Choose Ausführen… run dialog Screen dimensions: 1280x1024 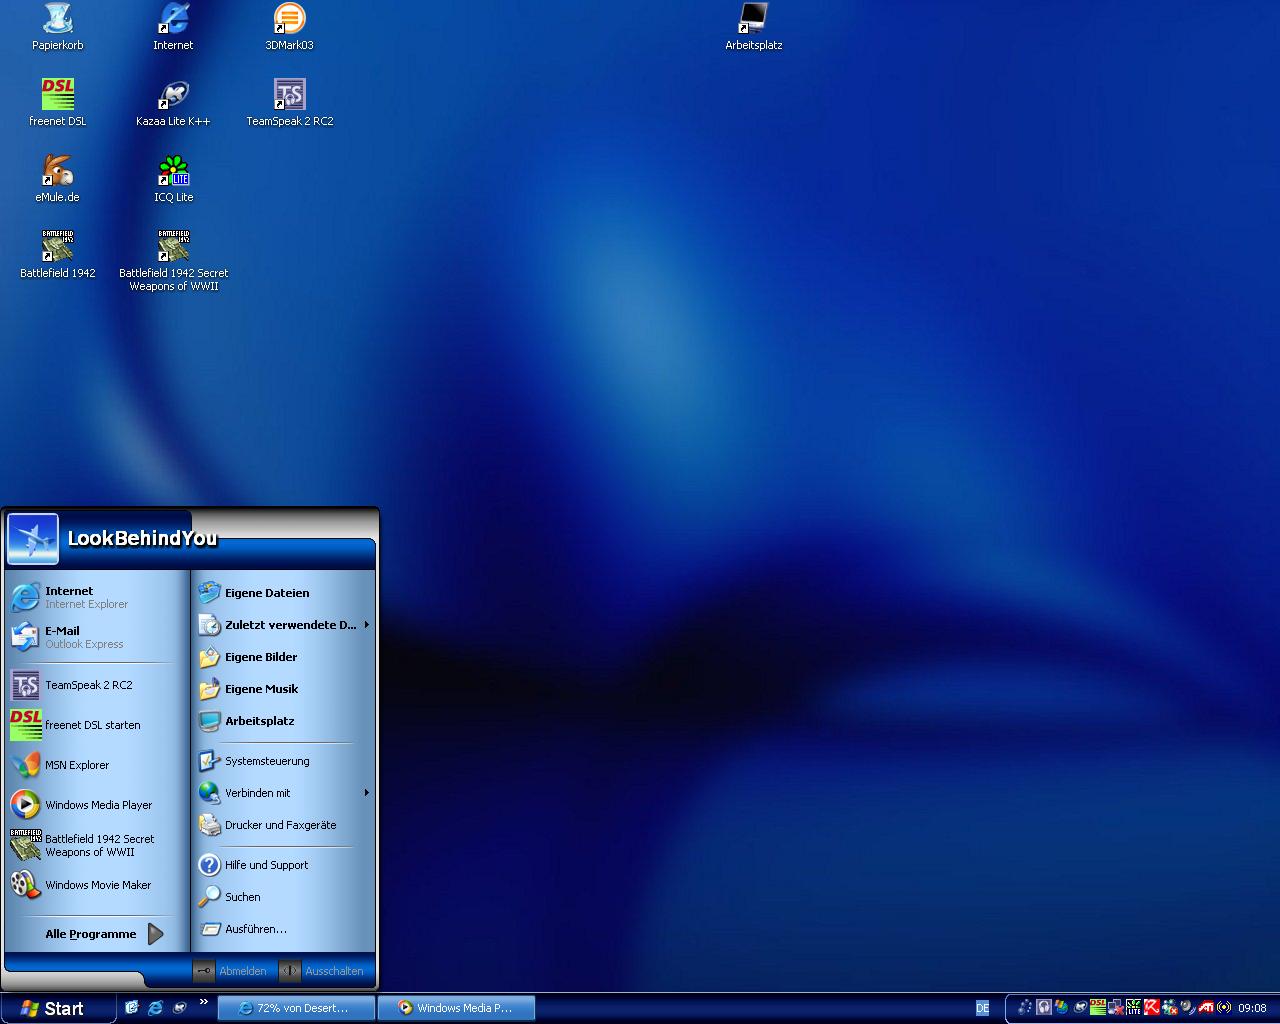[x=284, y=929]
